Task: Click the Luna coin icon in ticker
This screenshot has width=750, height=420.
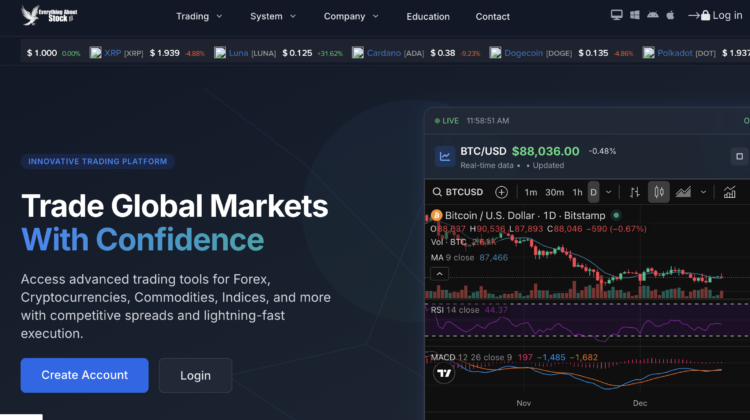Action: (220, 53)
